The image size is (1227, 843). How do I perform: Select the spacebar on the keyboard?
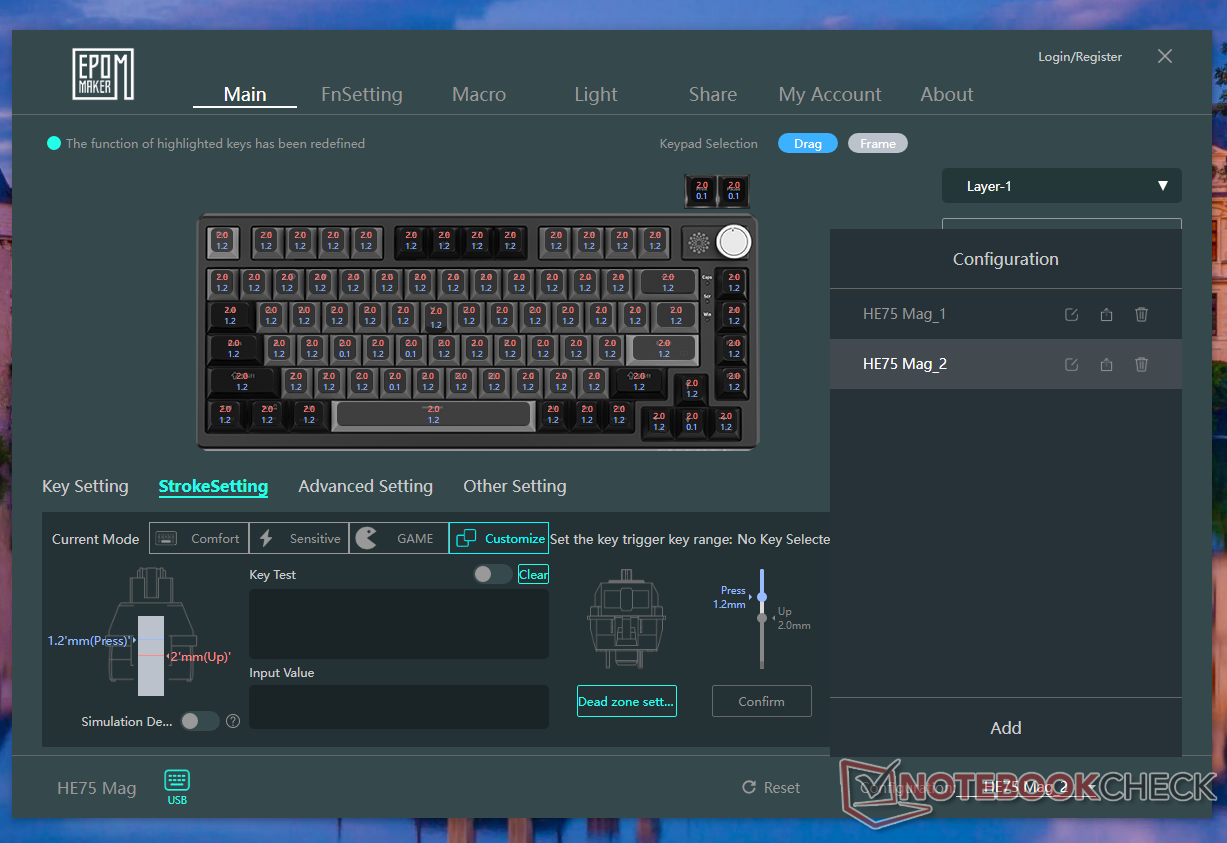[433, 415]
